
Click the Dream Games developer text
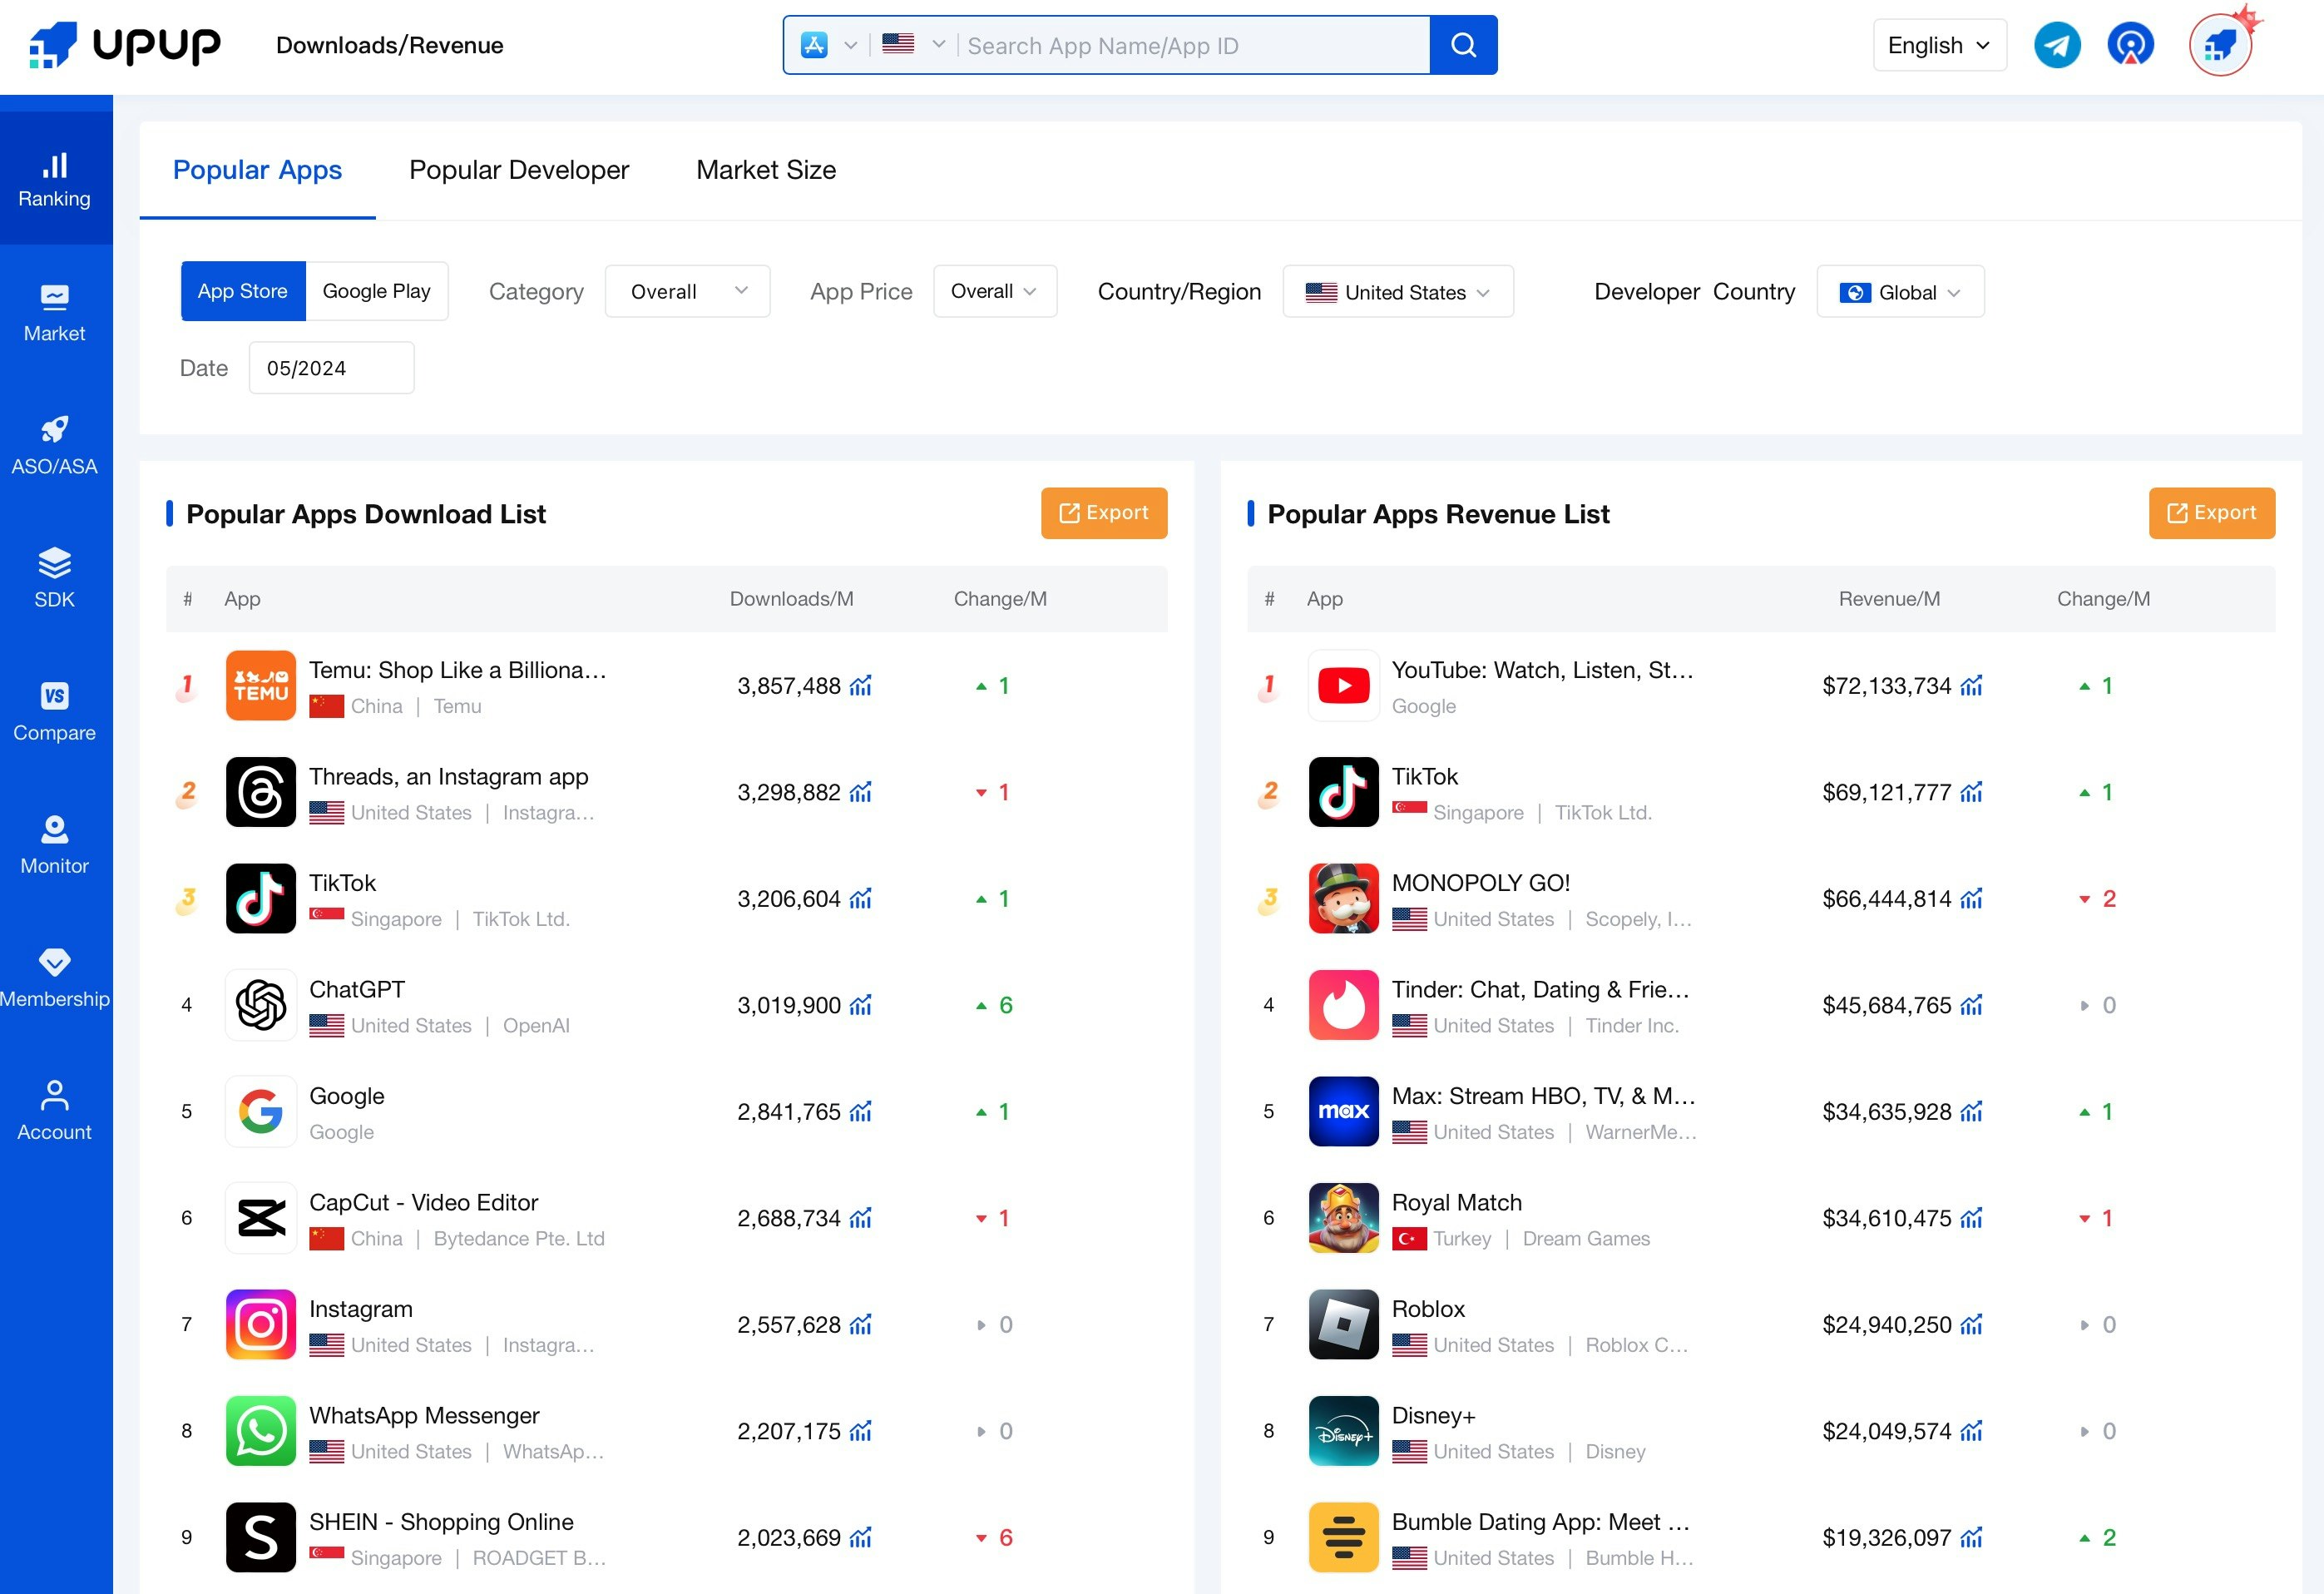(1586, 1239)
